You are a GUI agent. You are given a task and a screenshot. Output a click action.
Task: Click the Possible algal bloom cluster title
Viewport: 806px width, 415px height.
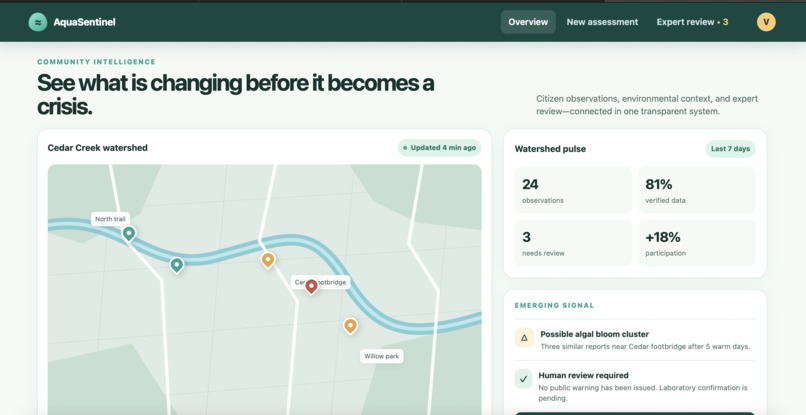point(594,334)
